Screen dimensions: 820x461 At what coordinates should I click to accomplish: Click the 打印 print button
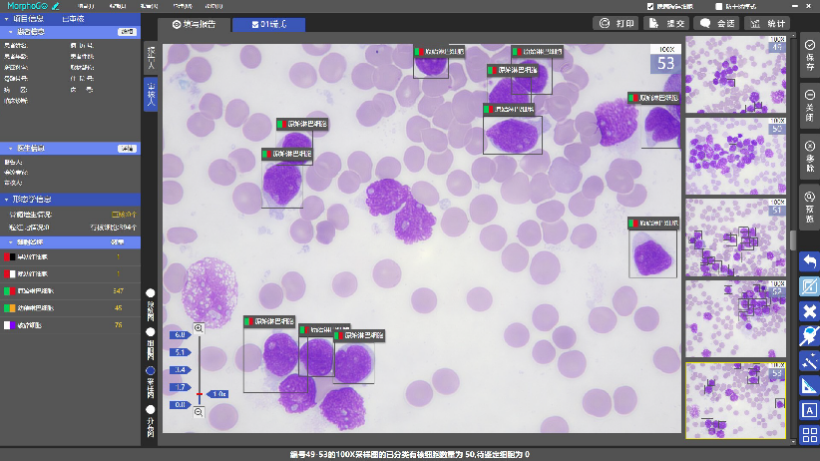point(616,24)
